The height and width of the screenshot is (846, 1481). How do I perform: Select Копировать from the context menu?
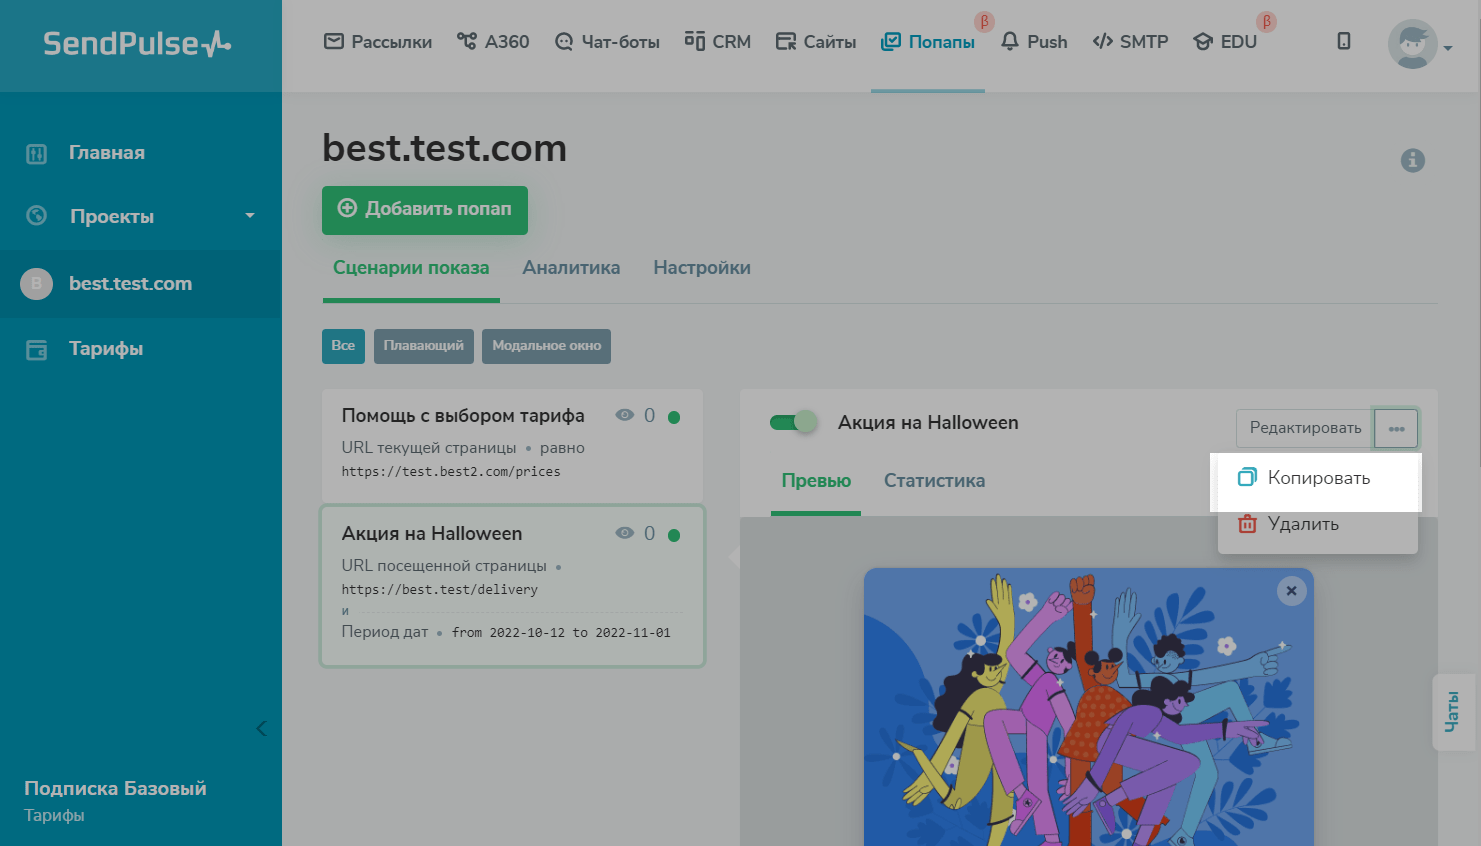click(1316, 478)
